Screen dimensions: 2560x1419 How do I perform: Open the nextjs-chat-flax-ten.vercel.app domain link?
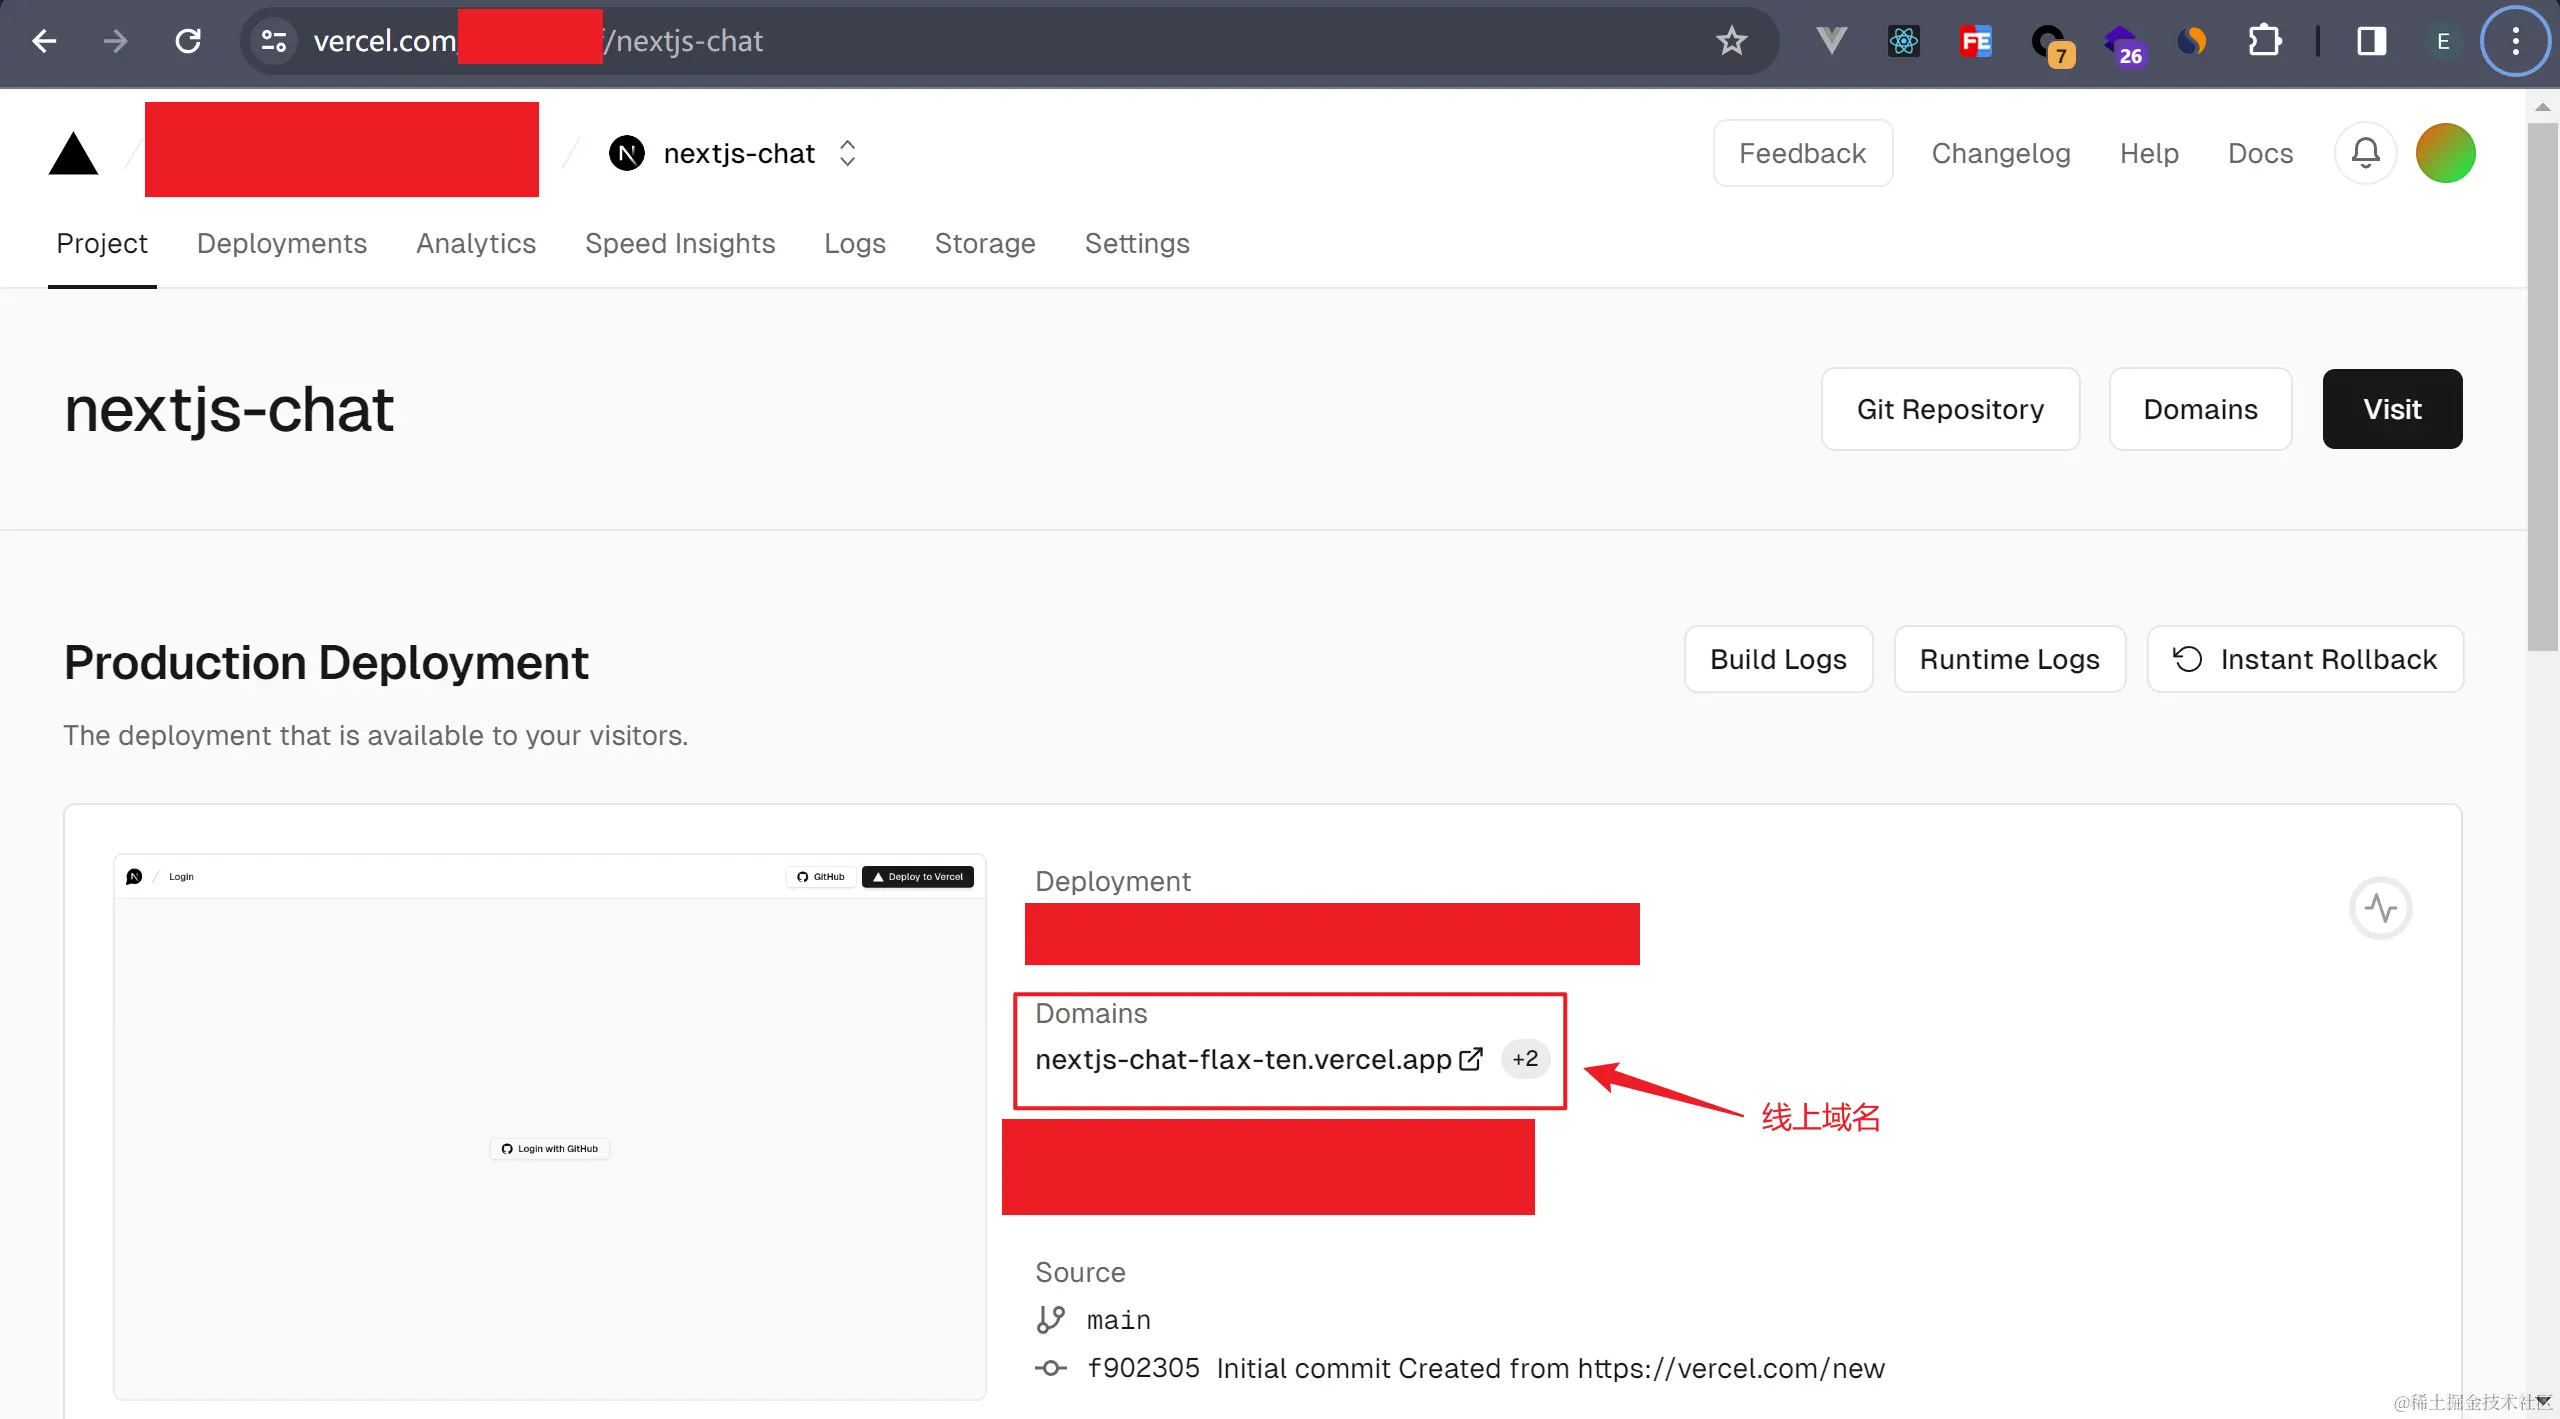click(x=1243, y=1059)
